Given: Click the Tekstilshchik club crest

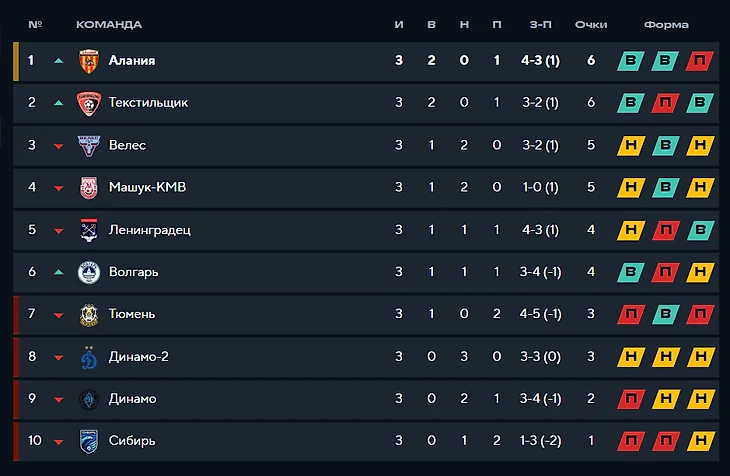Looking at the screenshot, I should point(89,103).
